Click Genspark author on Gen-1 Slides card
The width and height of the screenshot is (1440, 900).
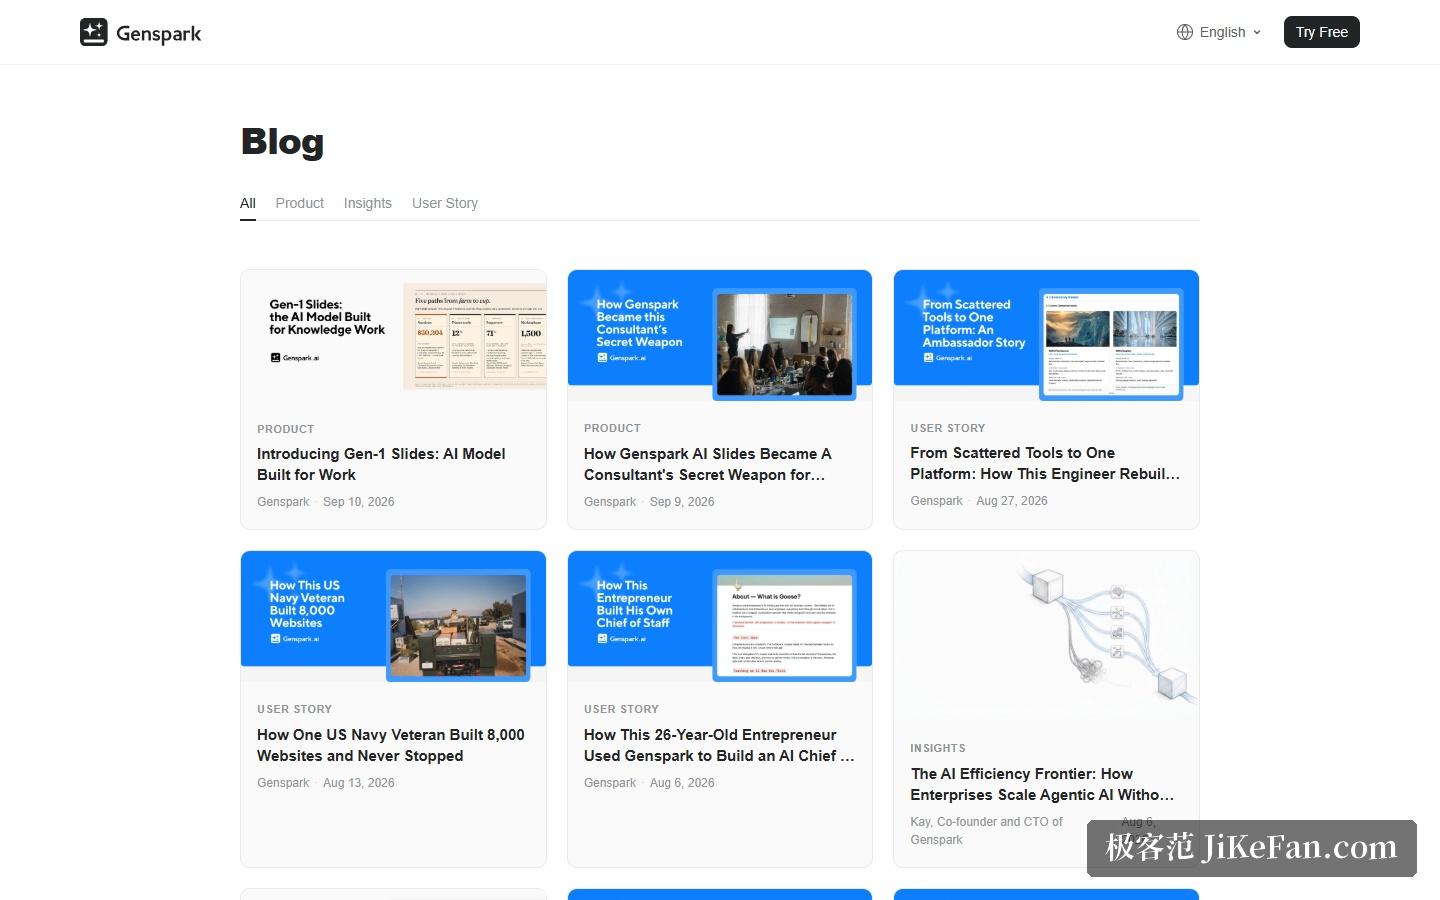click(x=283, y=502)
